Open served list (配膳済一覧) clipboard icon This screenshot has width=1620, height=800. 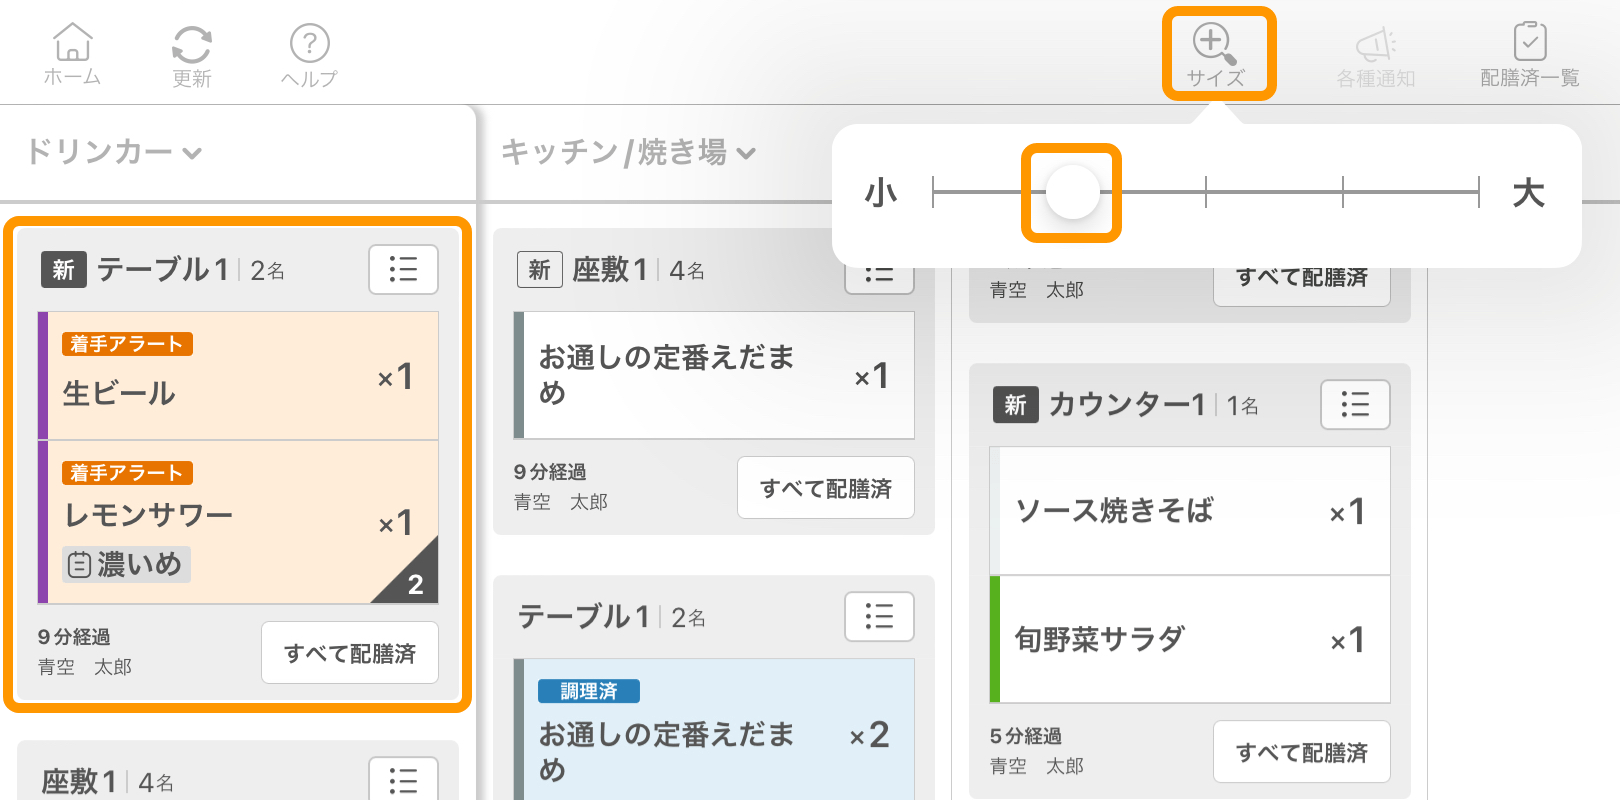pos(1530,54)
